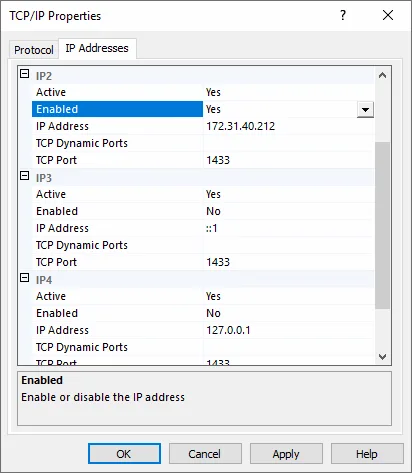
Task: Click the IP4 IP Address label
Action: coord(62,330)
